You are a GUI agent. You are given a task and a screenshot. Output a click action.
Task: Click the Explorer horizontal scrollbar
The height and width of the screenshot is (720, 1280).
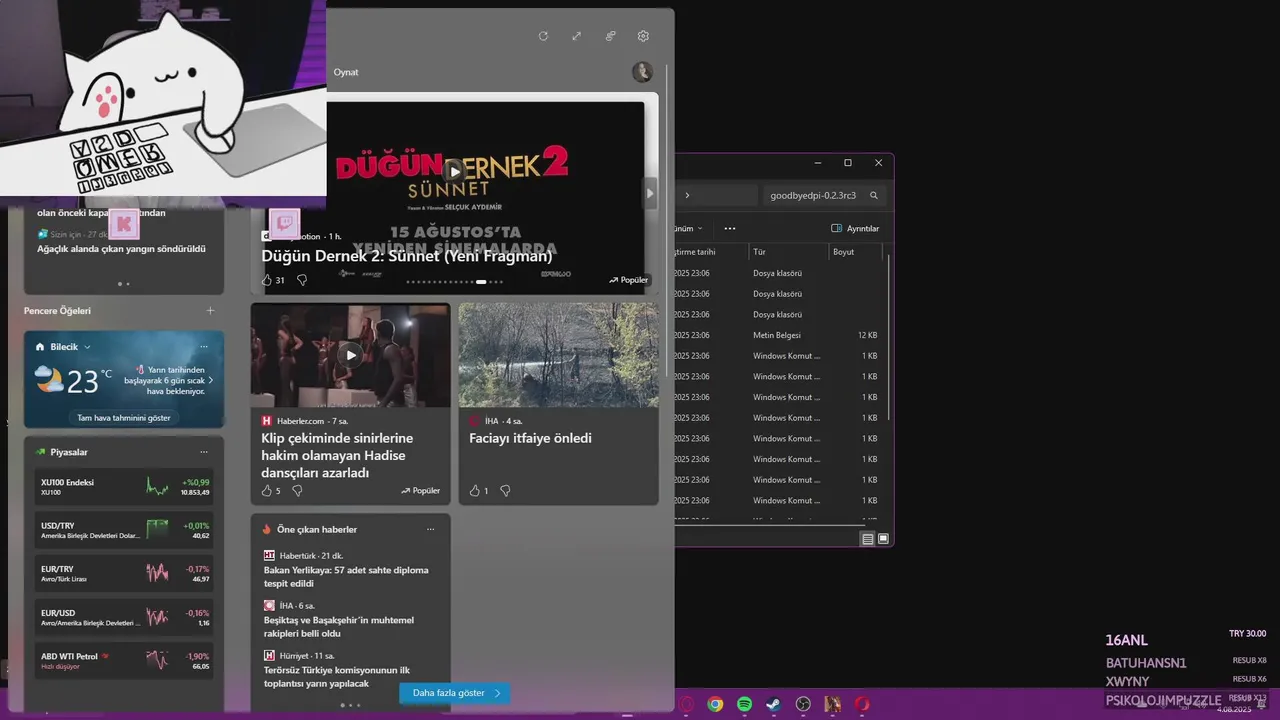tap(770, 523)
